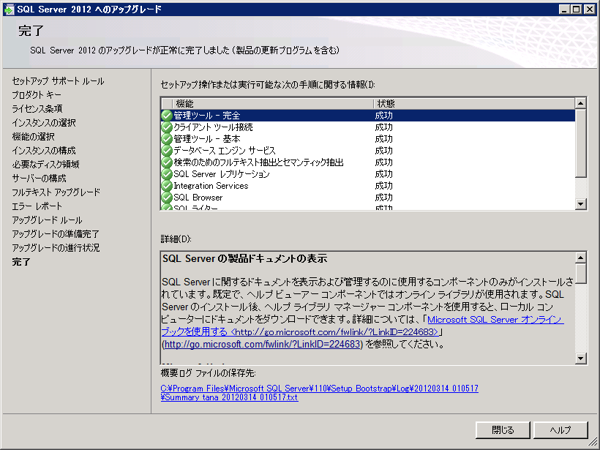Click 成功 status of Integration Services row

point(384,186)
